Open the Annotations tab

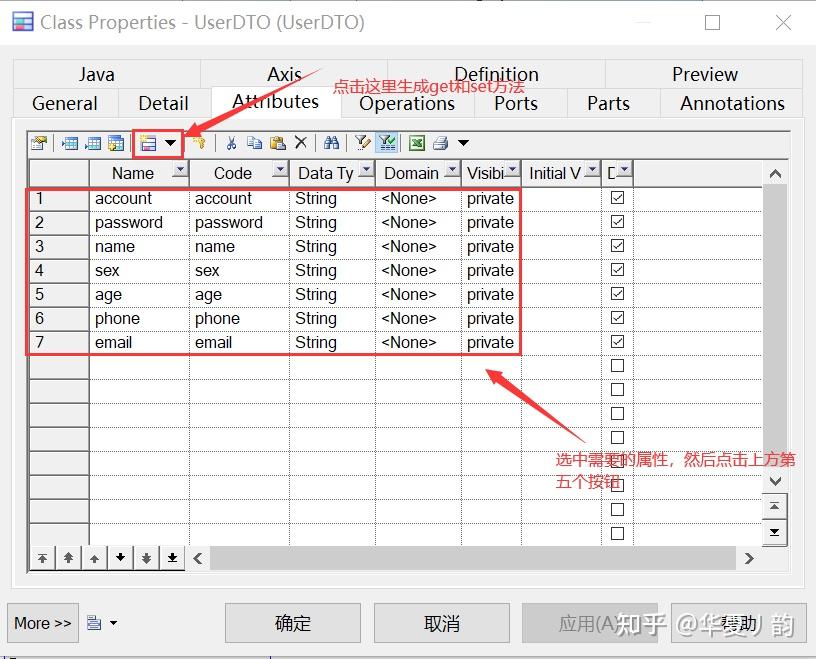(x=731, y=103)
